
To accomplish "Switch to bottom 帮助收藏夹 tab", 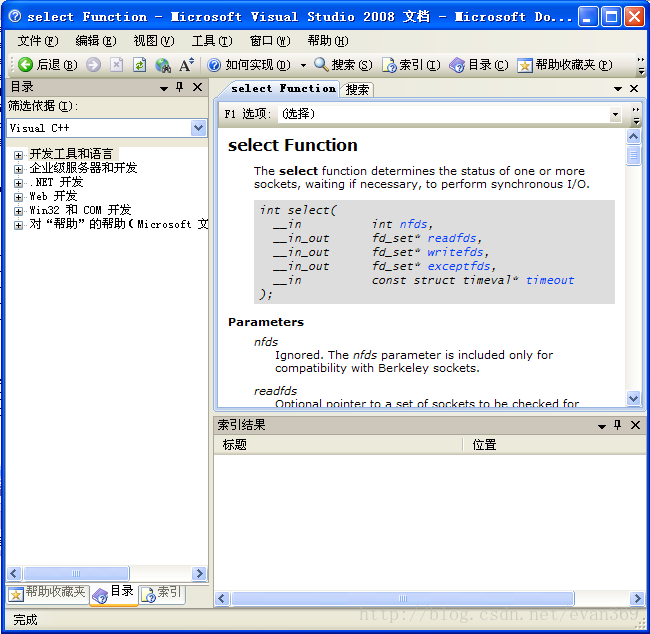I will (47, 593).
